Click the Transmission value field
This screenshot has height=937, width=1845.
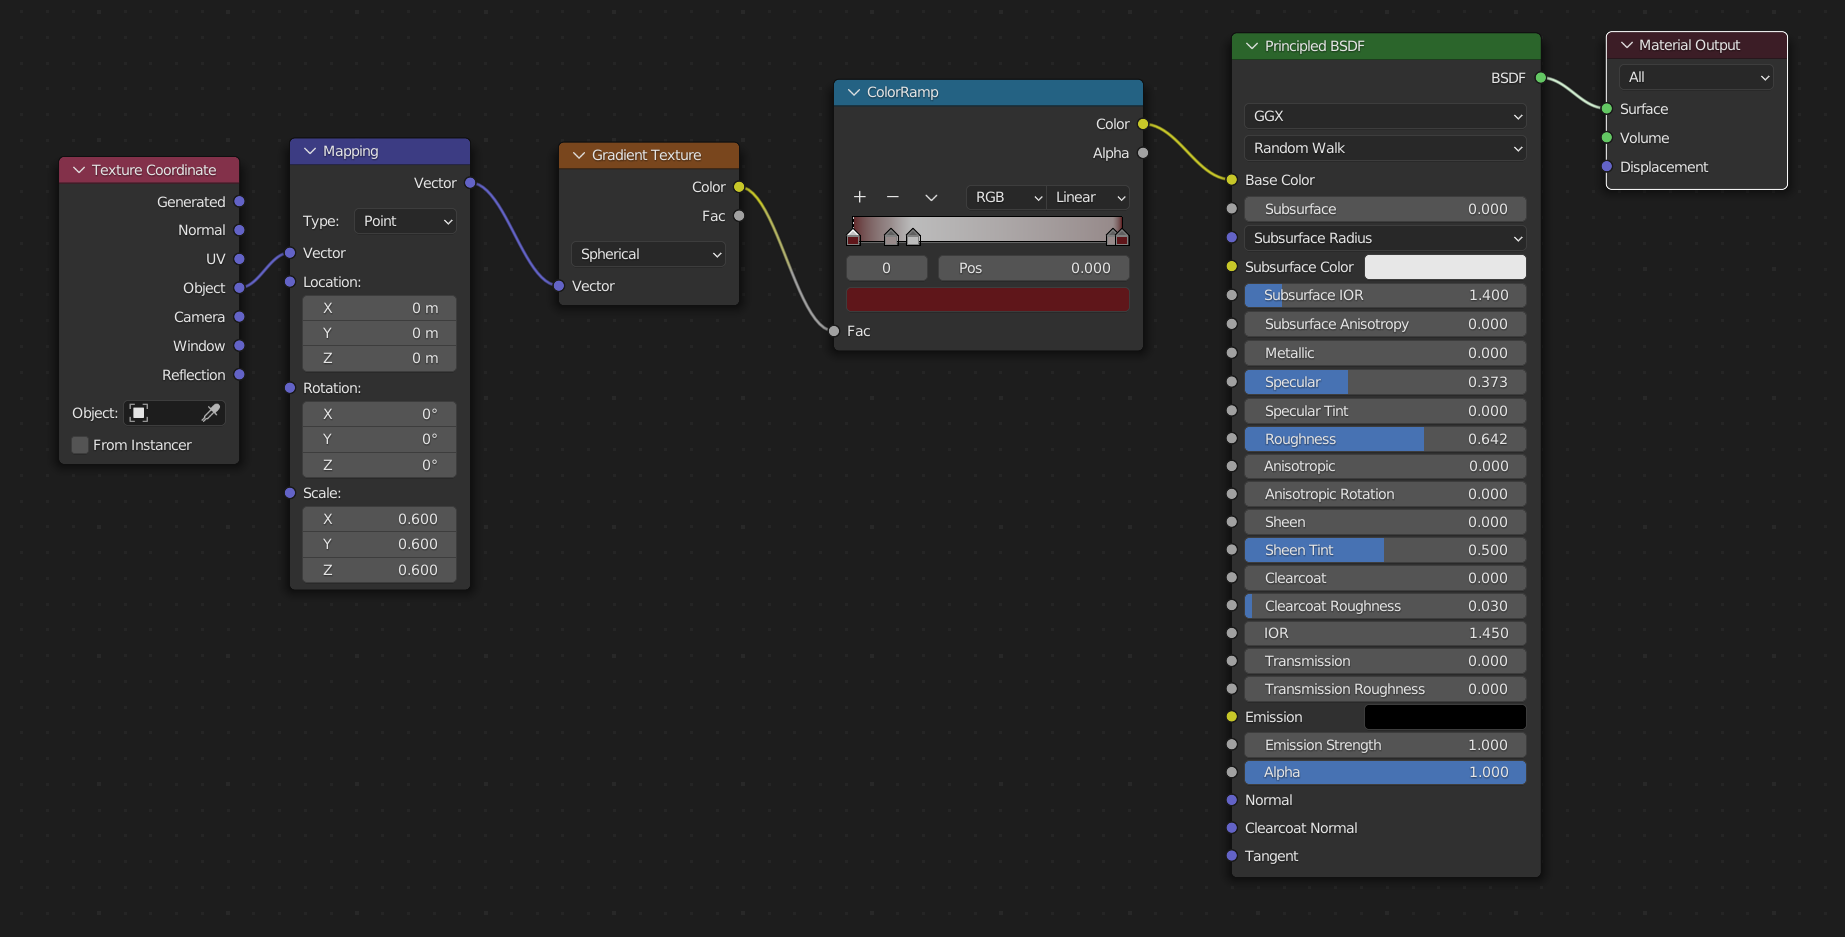click(1385, 661)
